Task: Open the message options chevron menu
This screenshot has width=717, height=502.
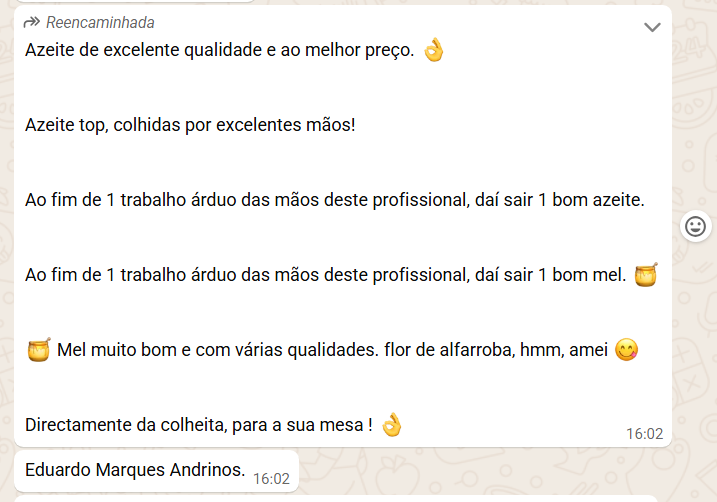Action: 652,27
